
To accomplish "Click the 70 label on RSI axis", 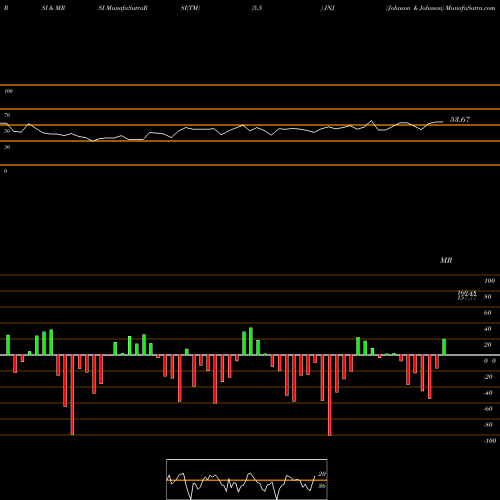I will click(x=7, y=115).
